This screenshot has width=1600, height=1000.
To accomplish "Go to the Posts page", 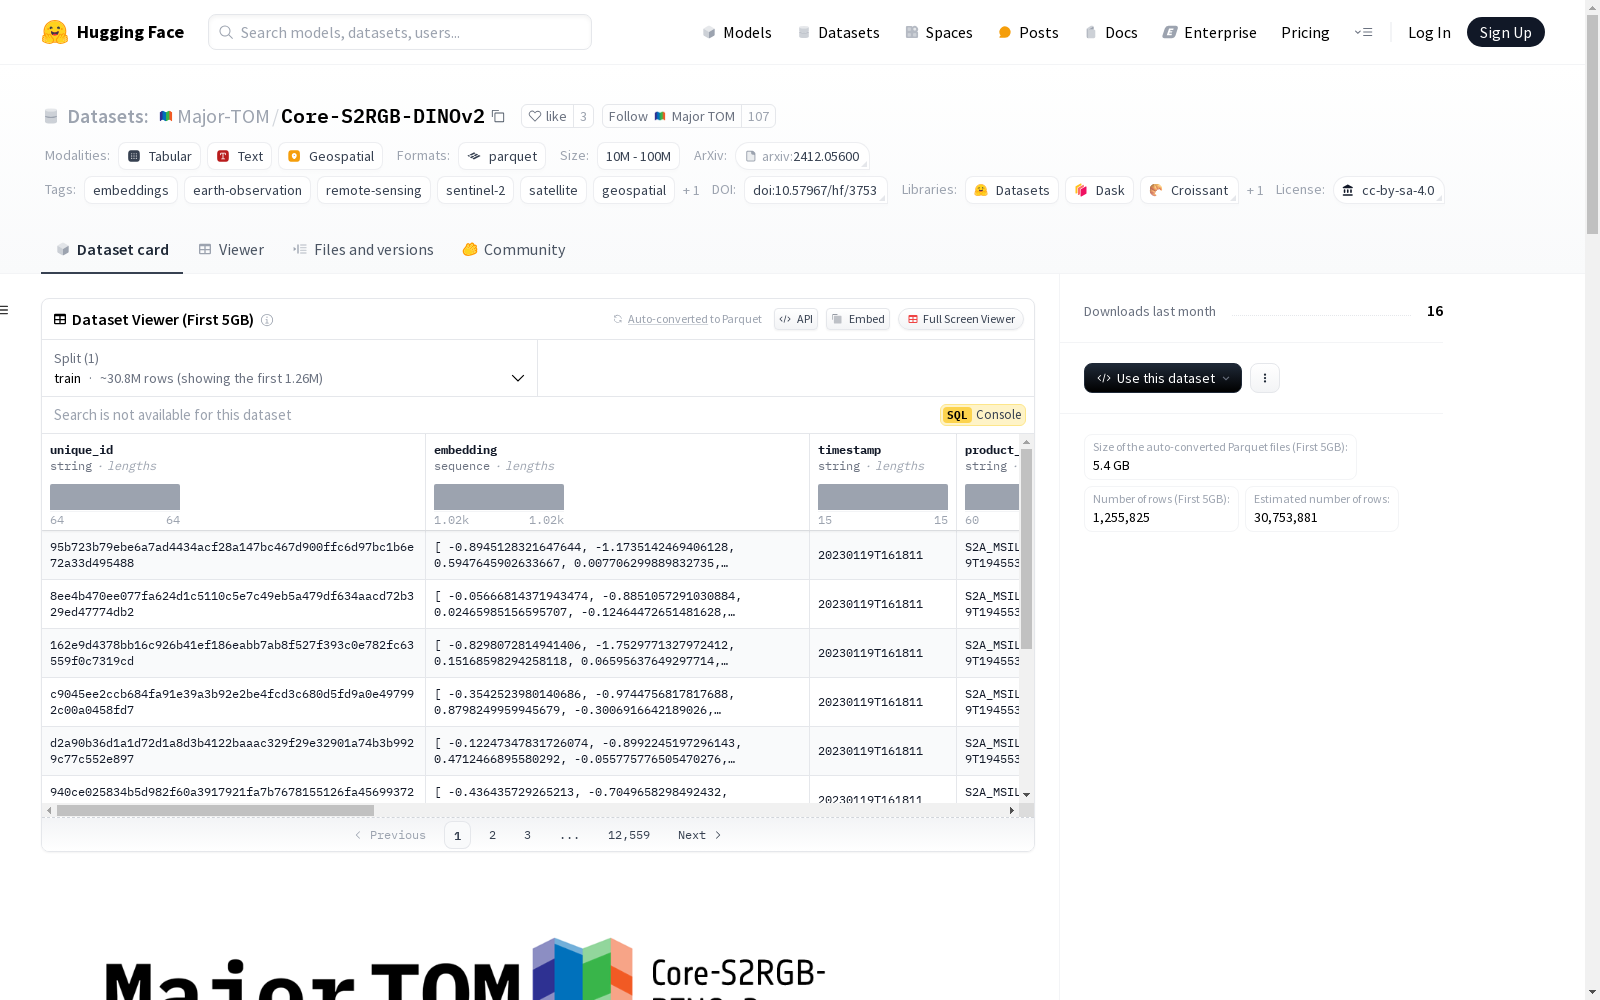I will coord(1029,32).
